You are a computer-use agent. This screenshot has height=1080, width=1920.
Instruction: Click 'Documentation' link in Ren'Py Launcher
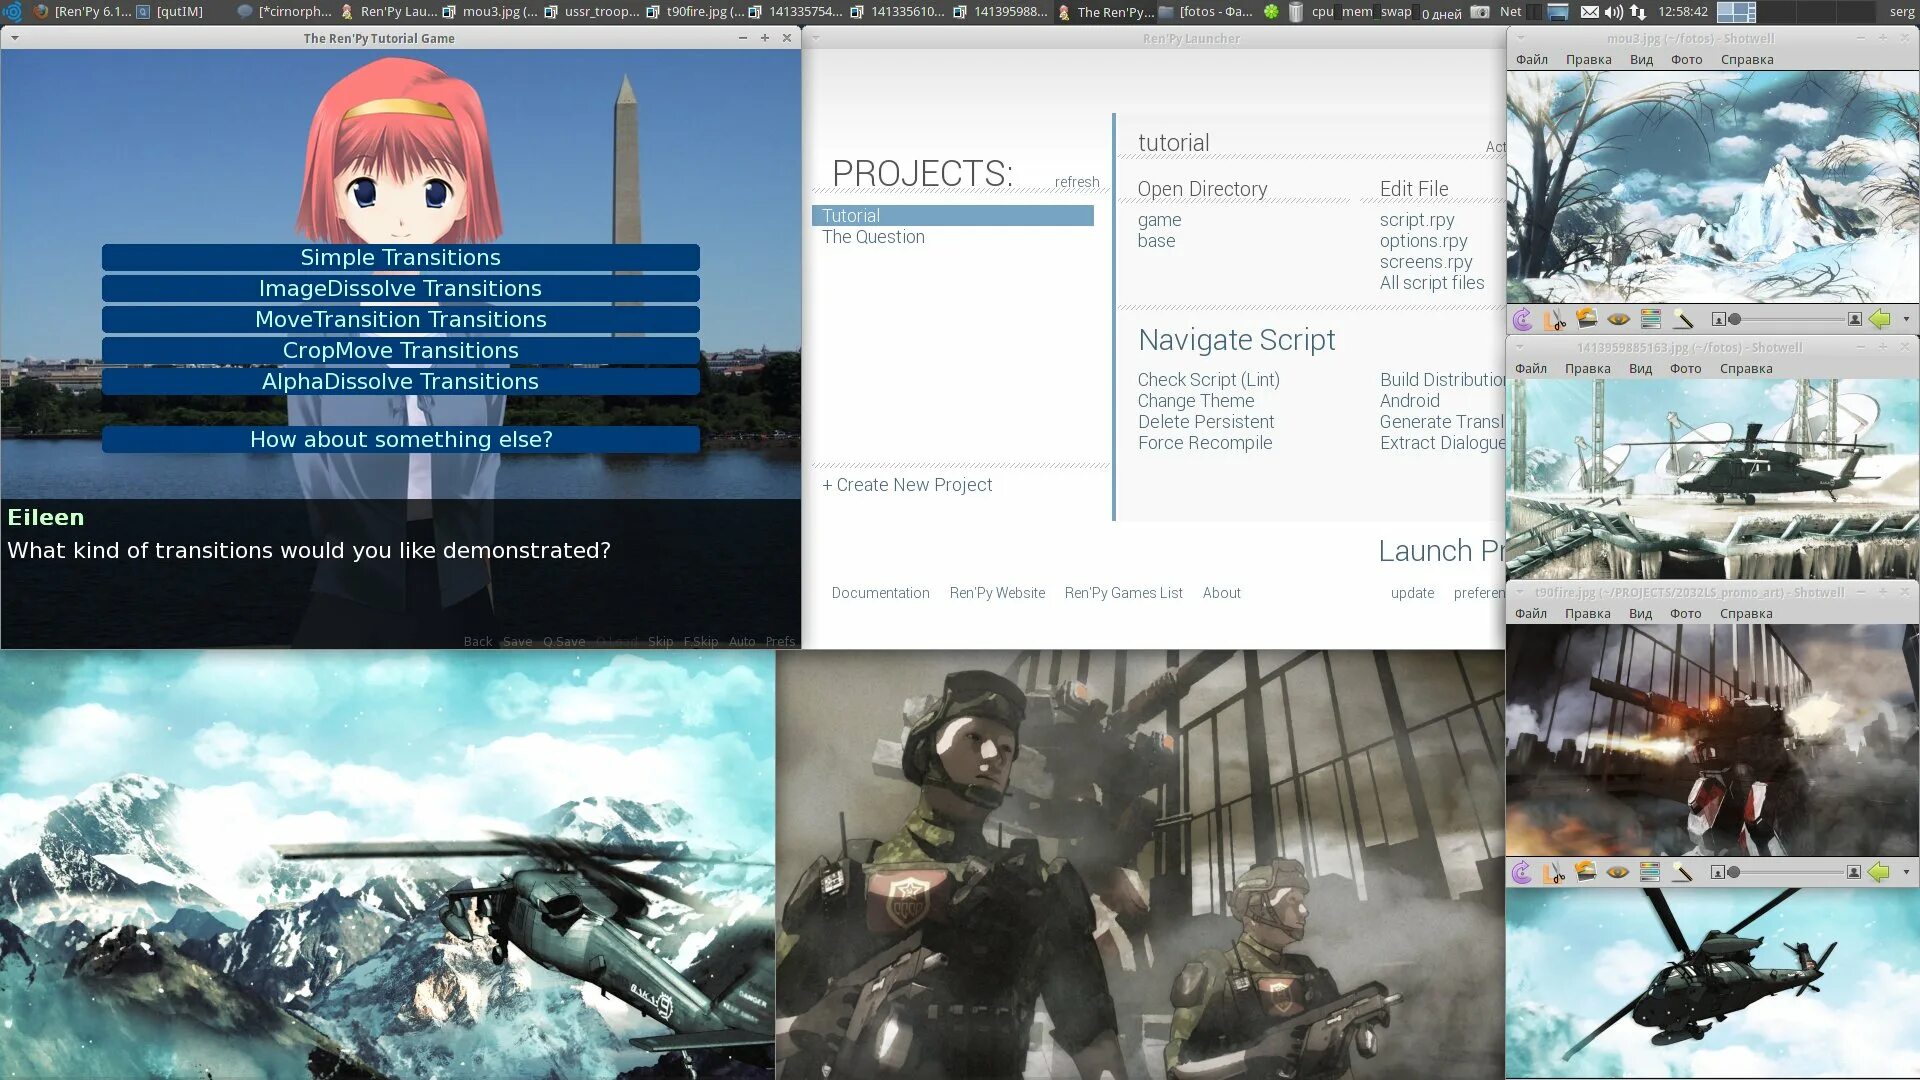pos(880,592)
